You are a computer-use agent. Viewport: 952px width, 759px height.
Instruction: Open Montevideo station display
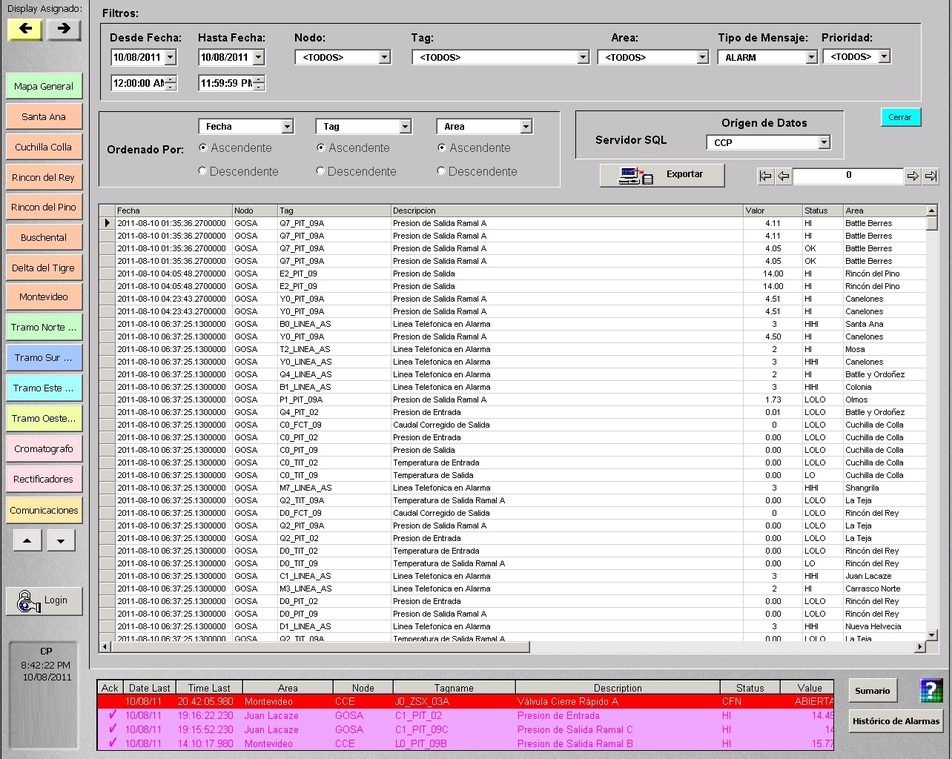click(x=44, y=297)
